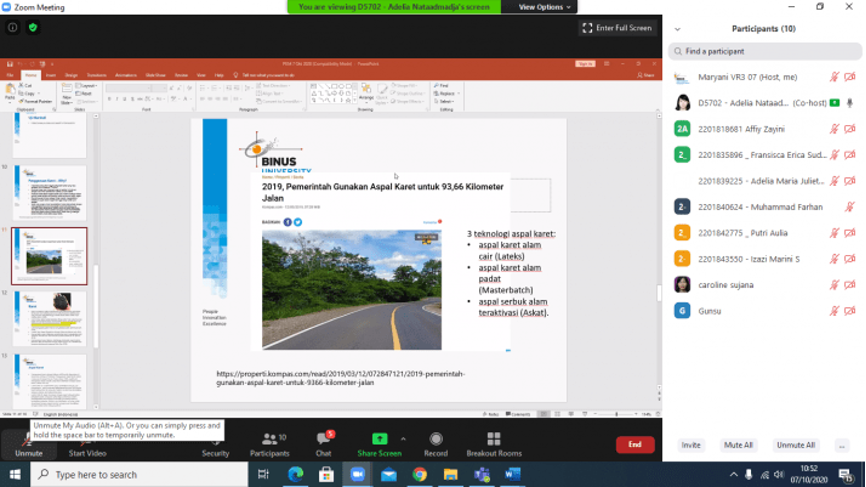The width and height of the screenshot is (866, 487).
Task: Open the Participants panel icon
Action: (x=269, y=440)
